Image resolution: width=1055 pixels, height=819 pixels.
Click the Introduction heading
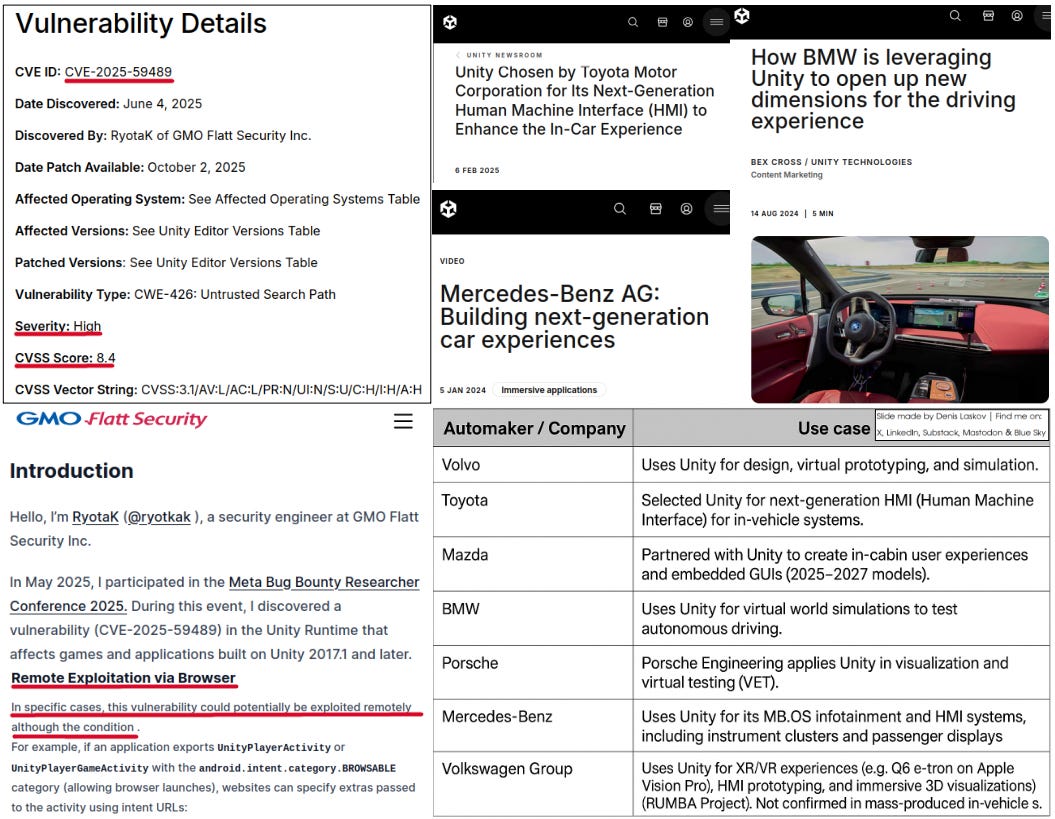(71, 470)
